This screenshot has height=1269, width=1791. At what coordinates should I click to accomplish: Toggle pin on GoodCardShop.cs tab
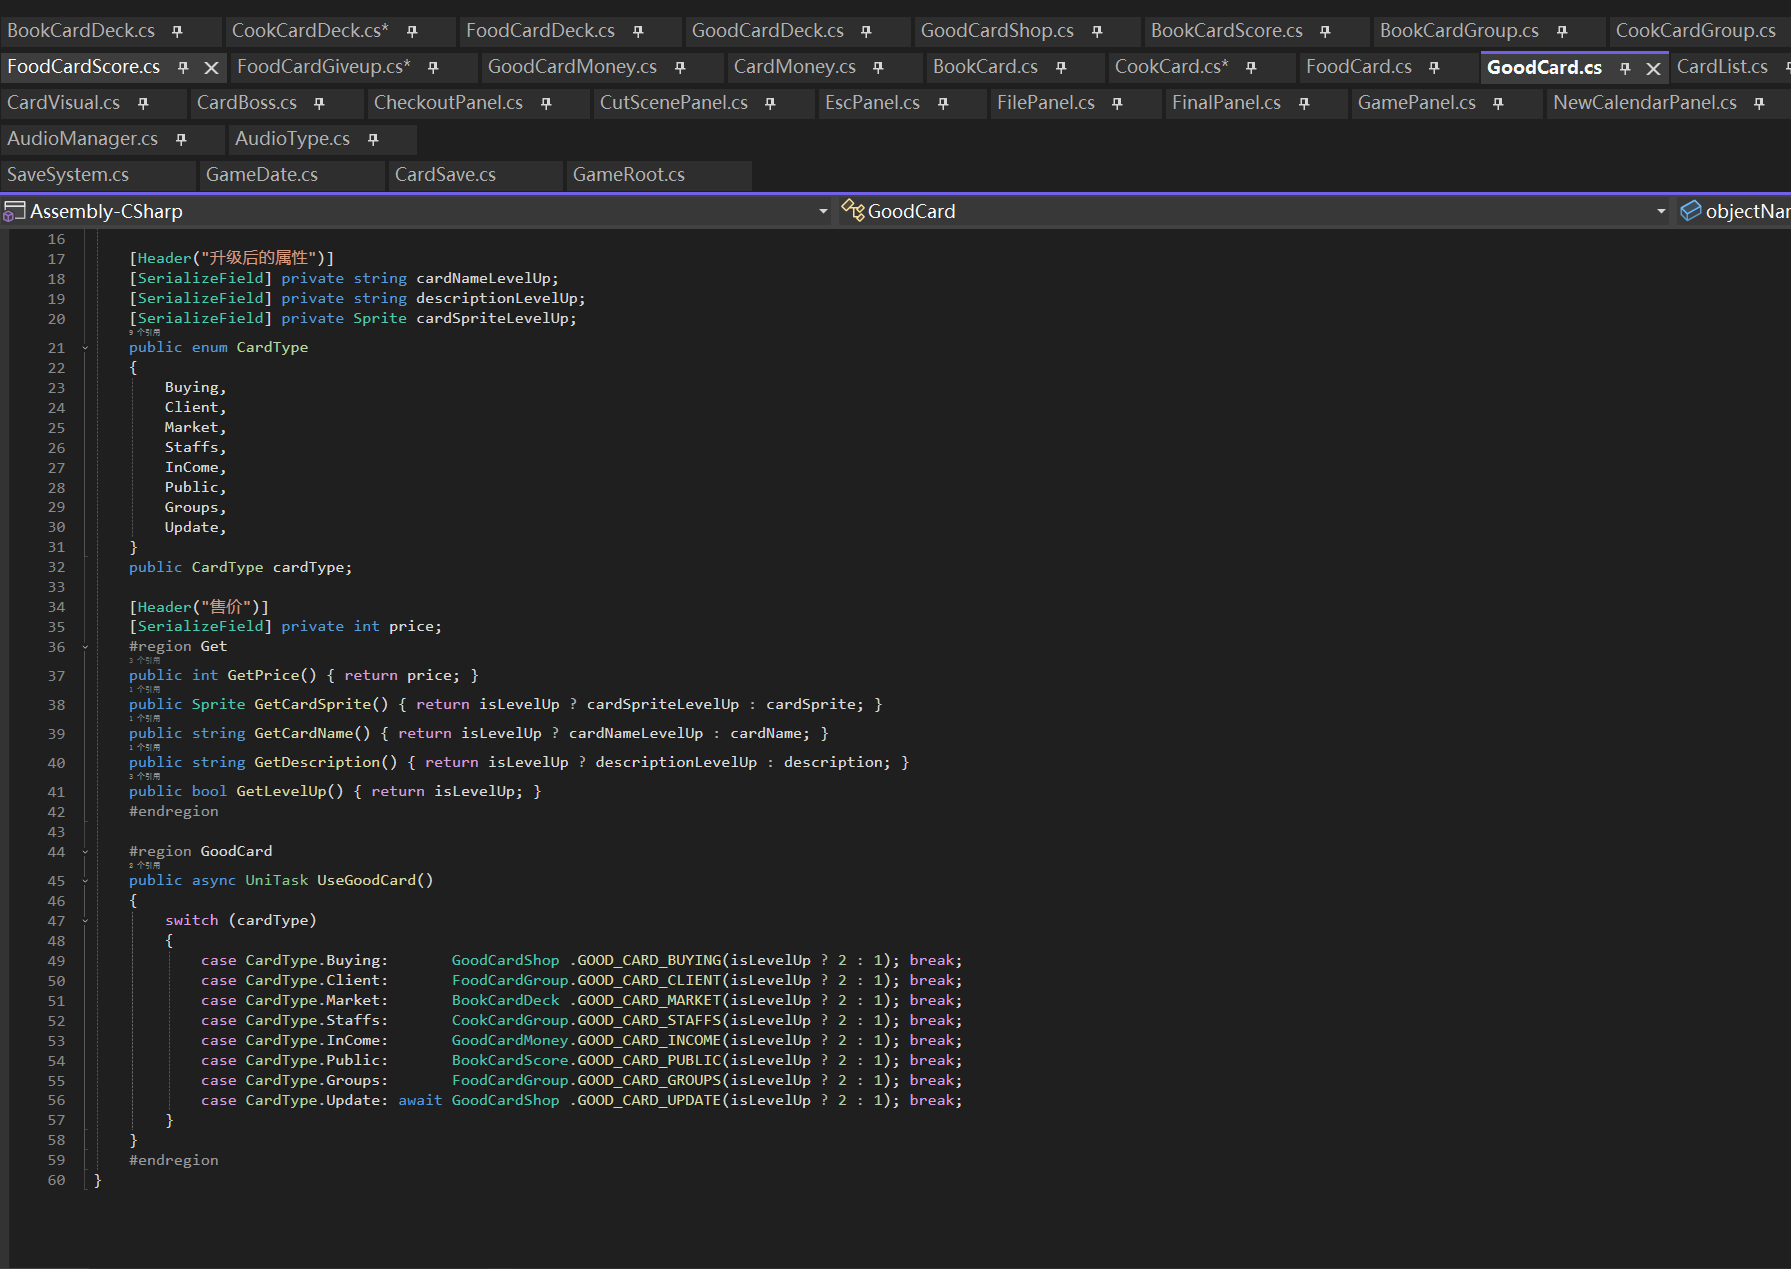pos(1097,32)
